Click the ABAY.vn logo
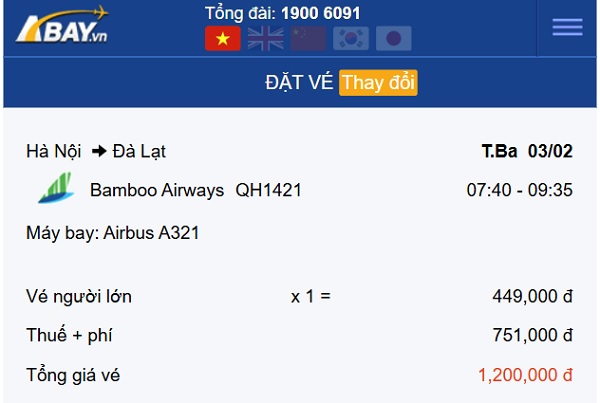 click(x=62, y=26)
